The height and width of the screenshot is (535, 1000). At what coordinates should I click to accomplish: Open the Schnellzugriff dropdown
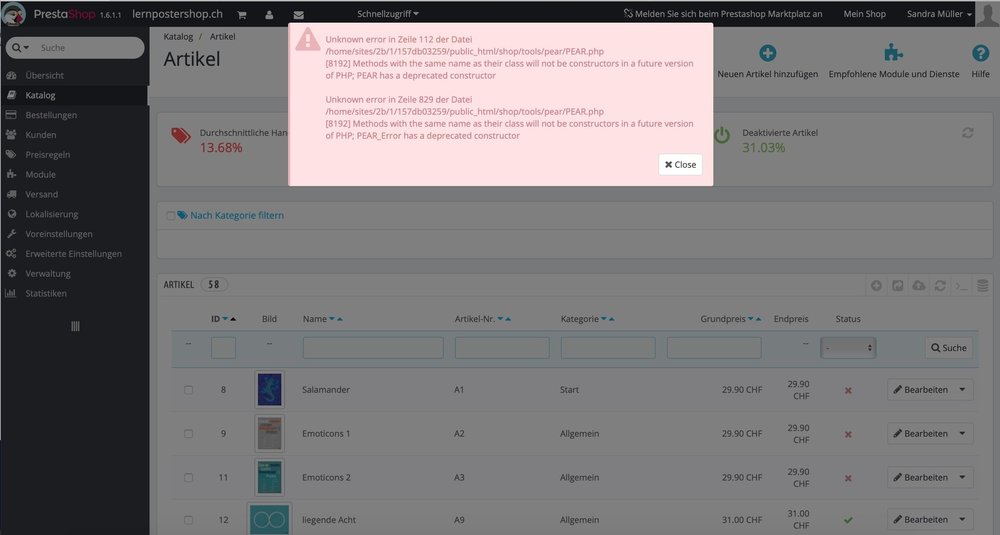click(388, 13)
